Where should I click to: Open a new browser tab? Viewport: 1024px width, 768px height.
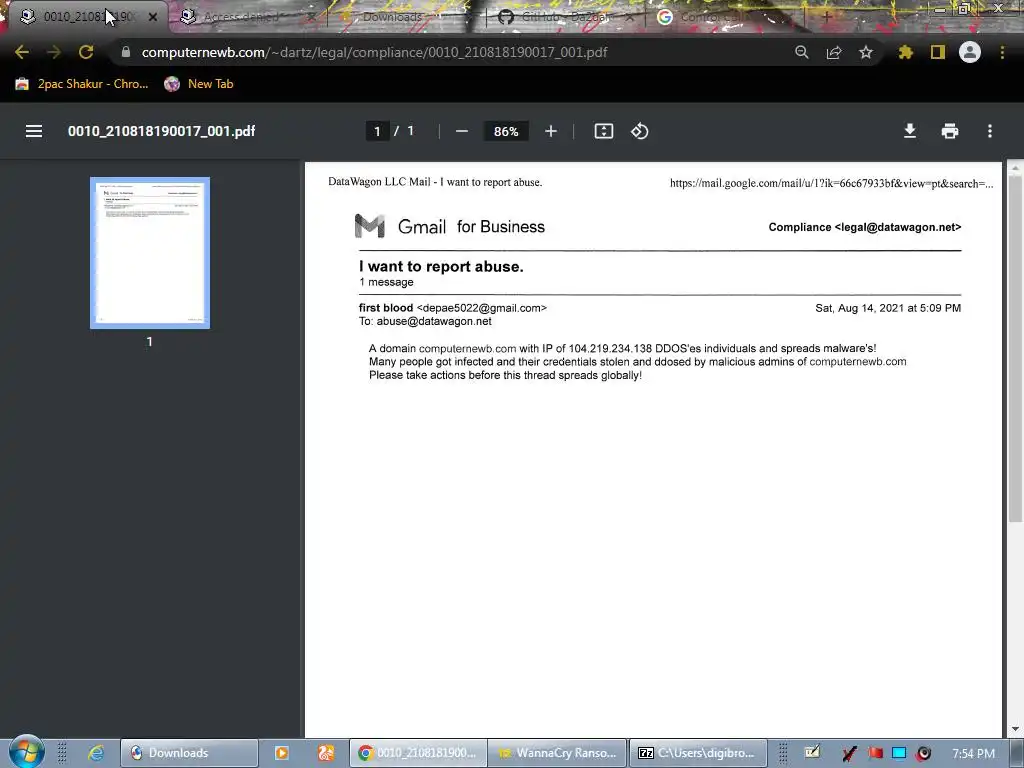tap(826, 17)
